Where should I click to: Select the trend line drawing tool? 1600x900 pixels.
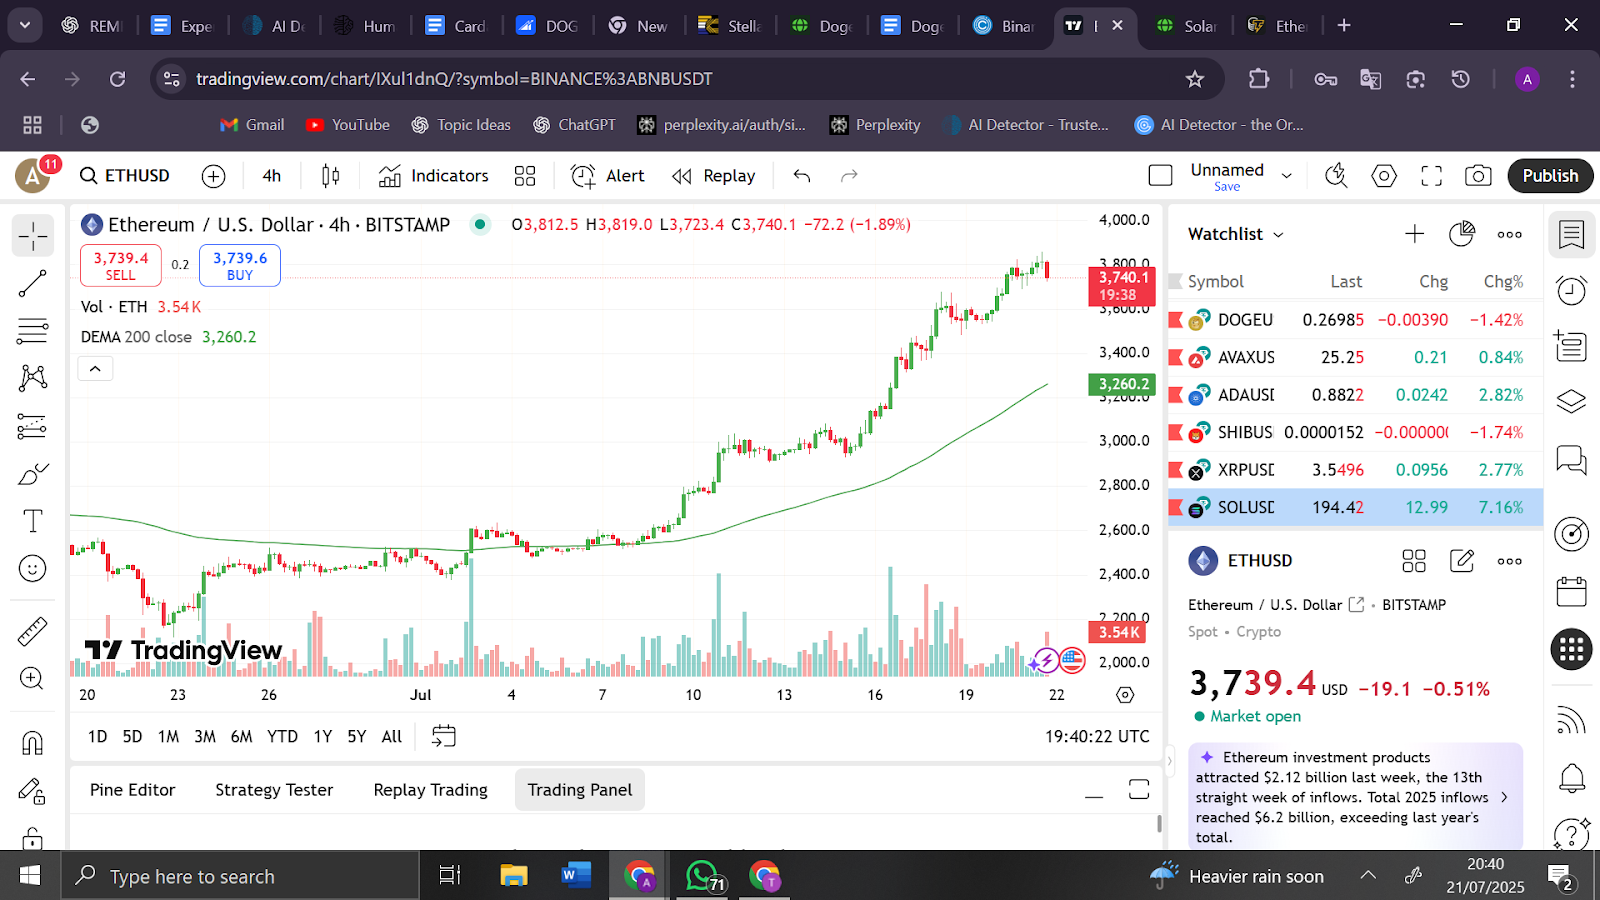[33, 284]
